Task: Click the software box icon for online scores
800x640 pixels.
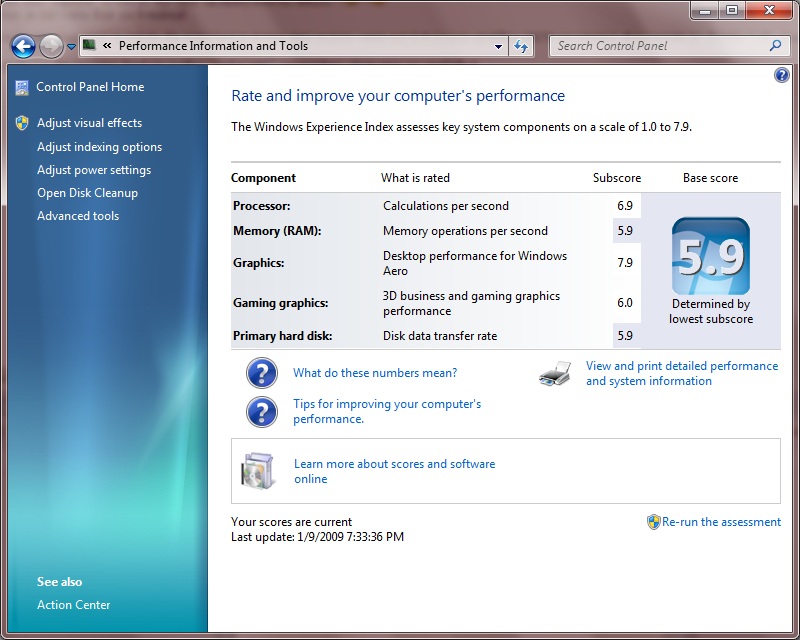Action: 257,470
